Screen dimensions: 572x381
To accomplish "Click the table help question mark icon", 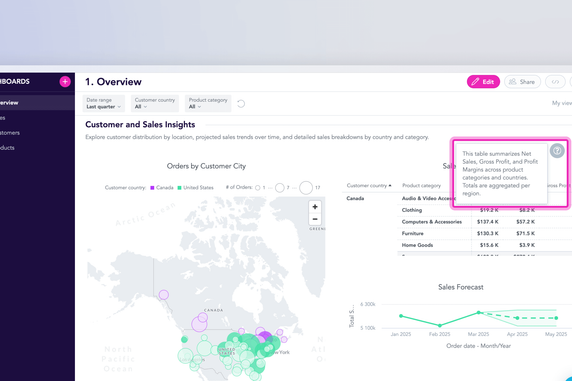I will [x=557, y=150].
